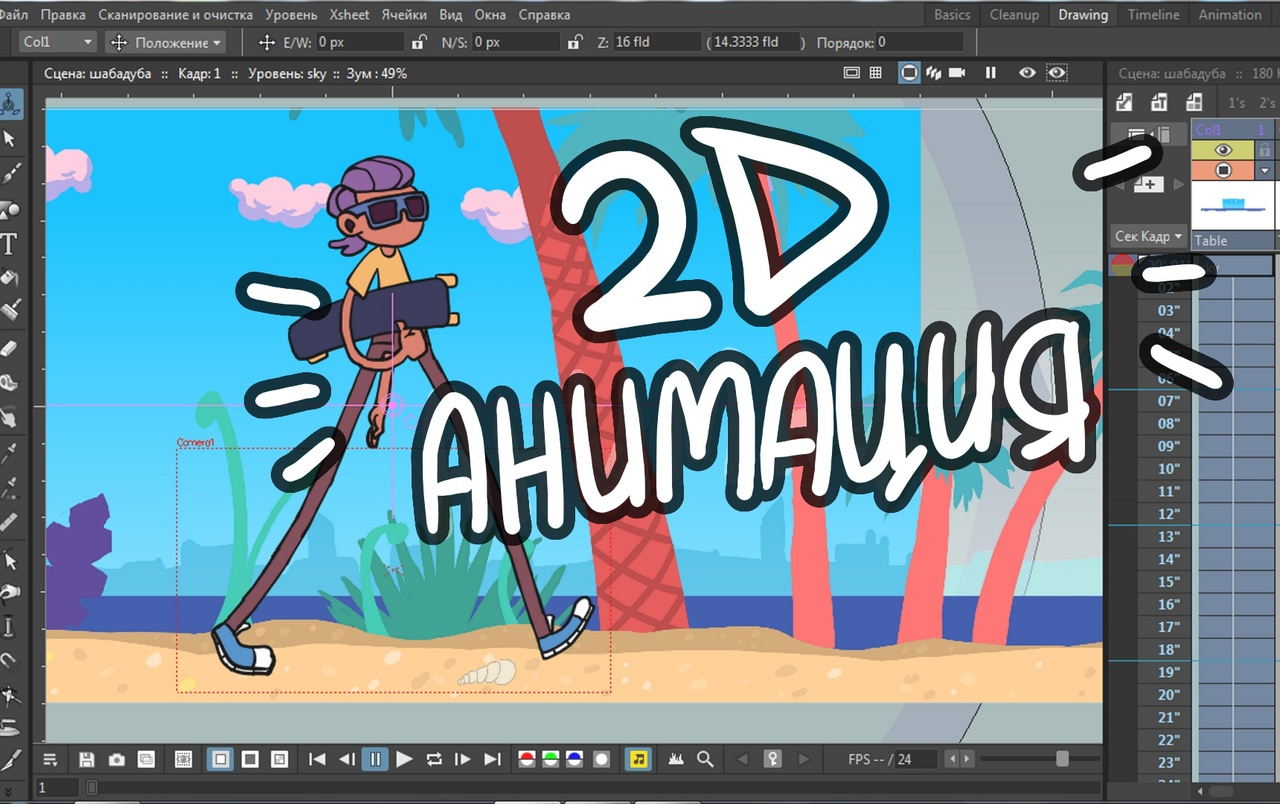This screenshot has height=804, width=1280.
Task: Switch to the Animation room tab
Action: [x=1229, y=15]
